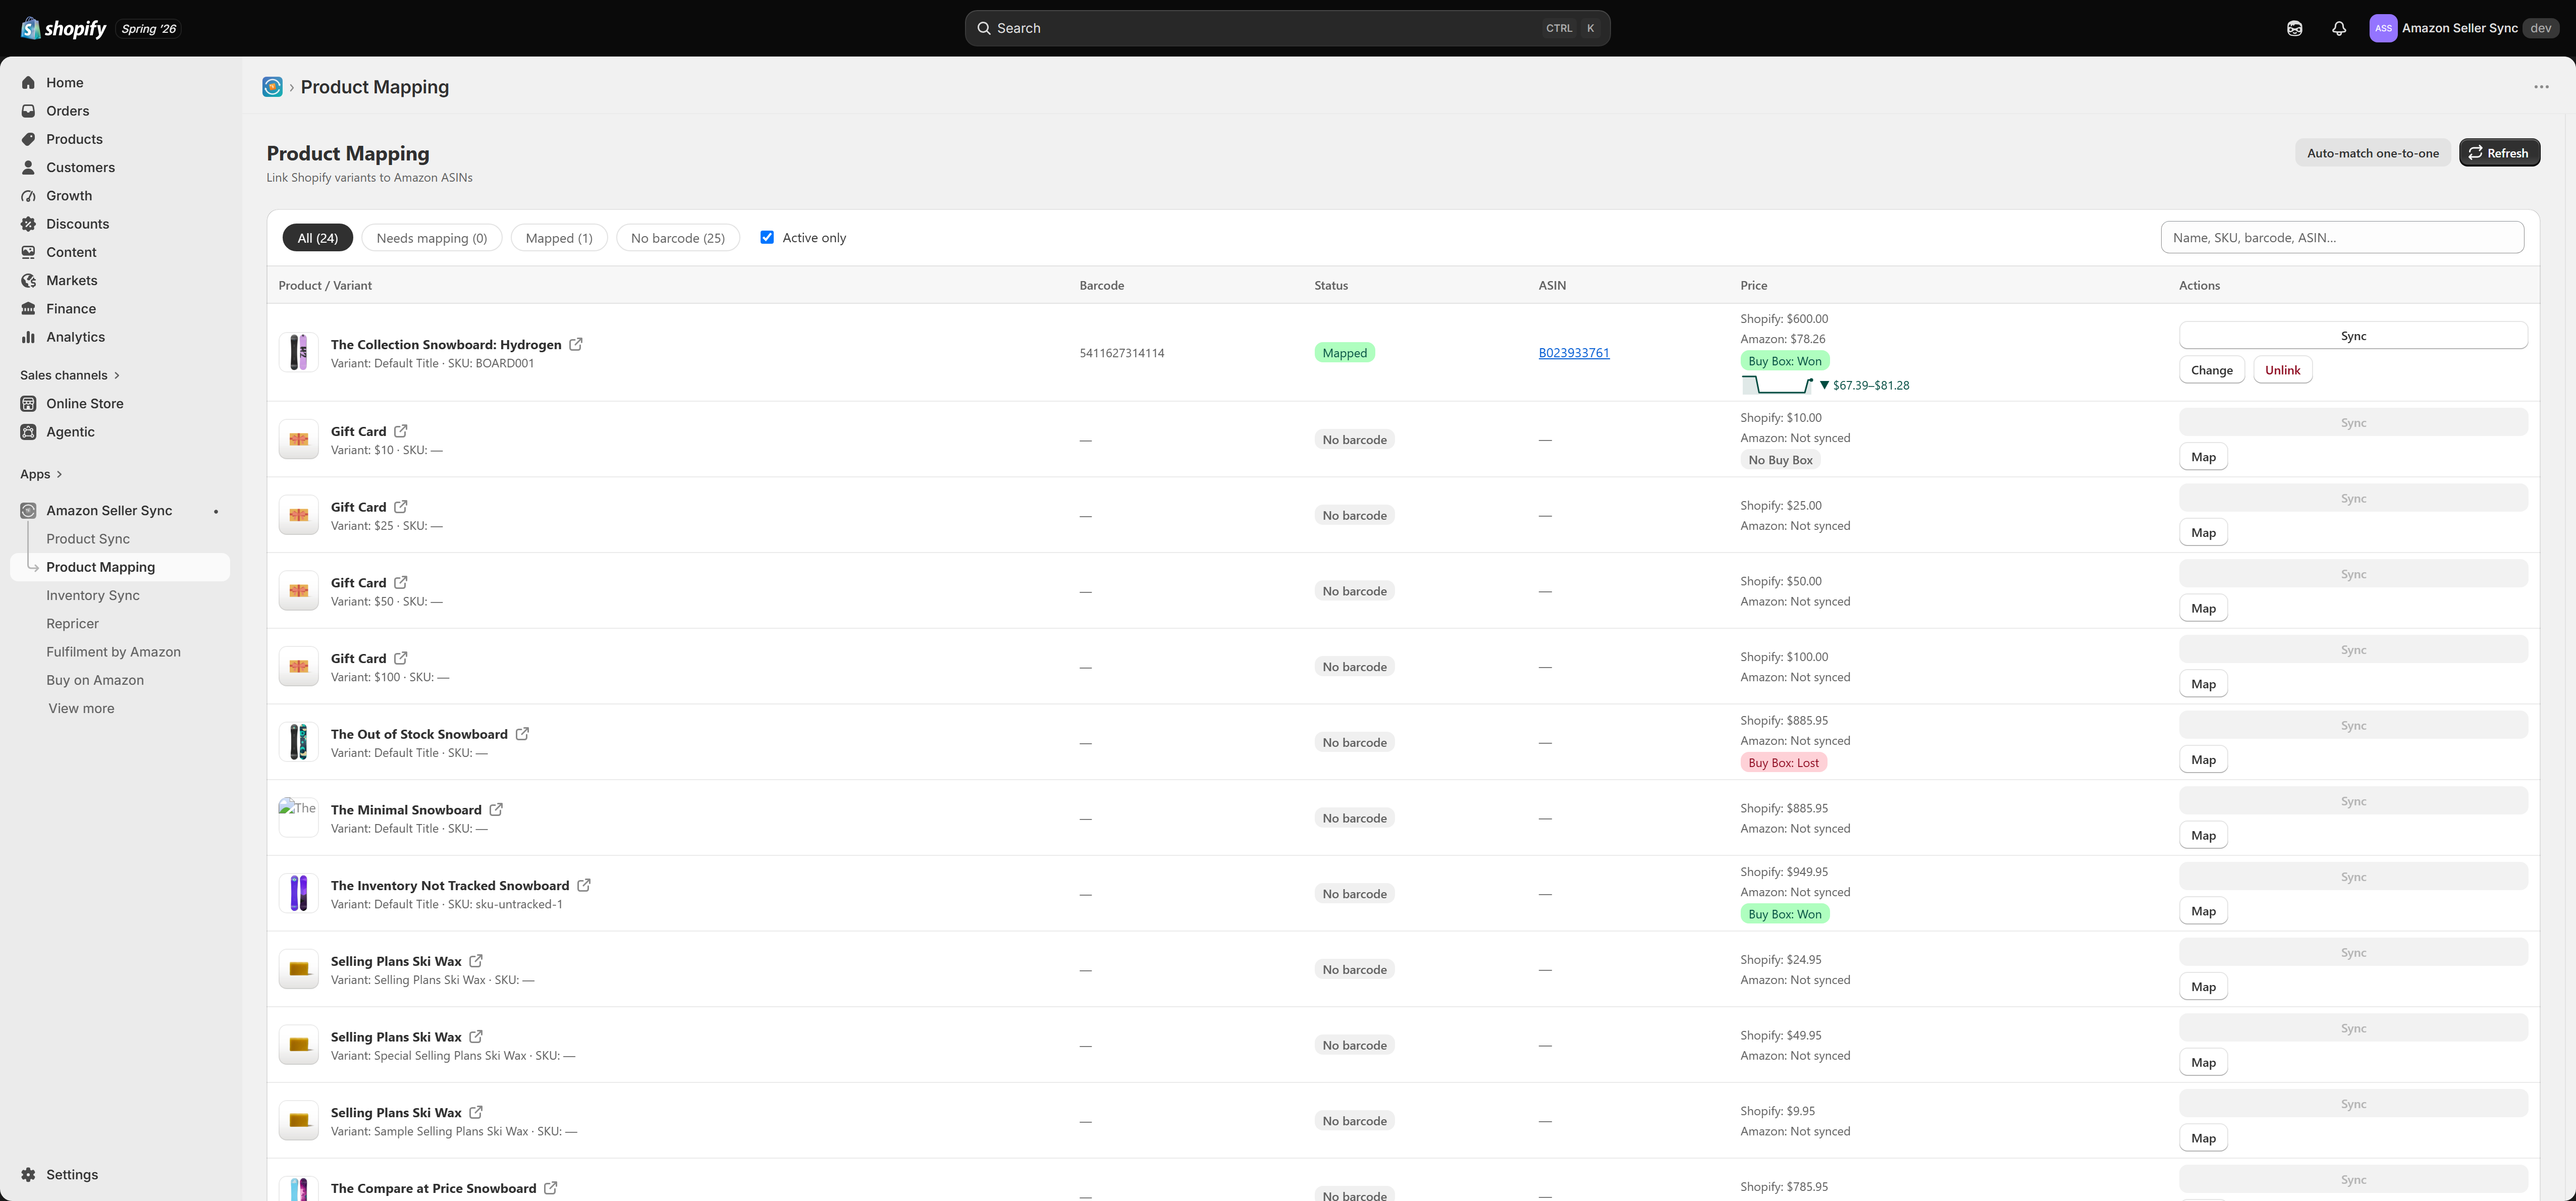Click the Change button for Hydrogen
Image resolution: width=2576 pixels, height=1201 pixels.
click(x=2211, y=370)
